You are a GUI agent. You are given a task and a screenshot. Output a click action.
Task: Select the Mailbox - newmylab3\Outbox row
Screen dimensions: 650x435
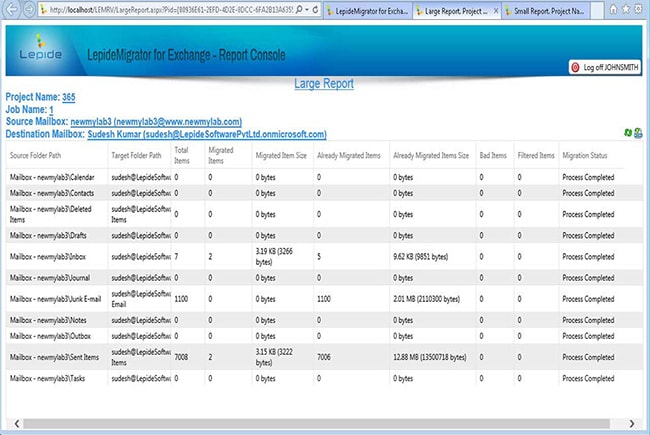pyautogui.click(x=324, y=335)
